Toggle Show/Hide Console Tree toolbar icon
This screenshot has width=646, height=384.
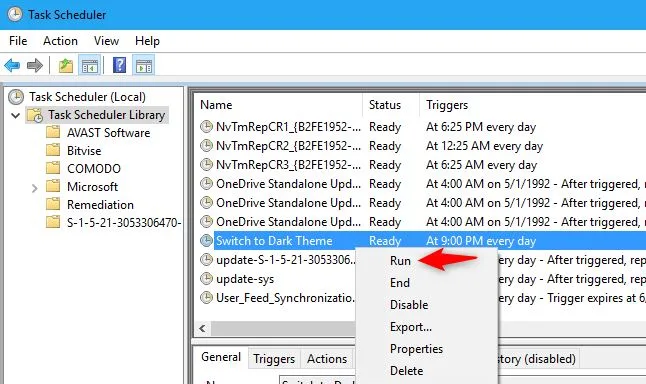click(89, 65)
